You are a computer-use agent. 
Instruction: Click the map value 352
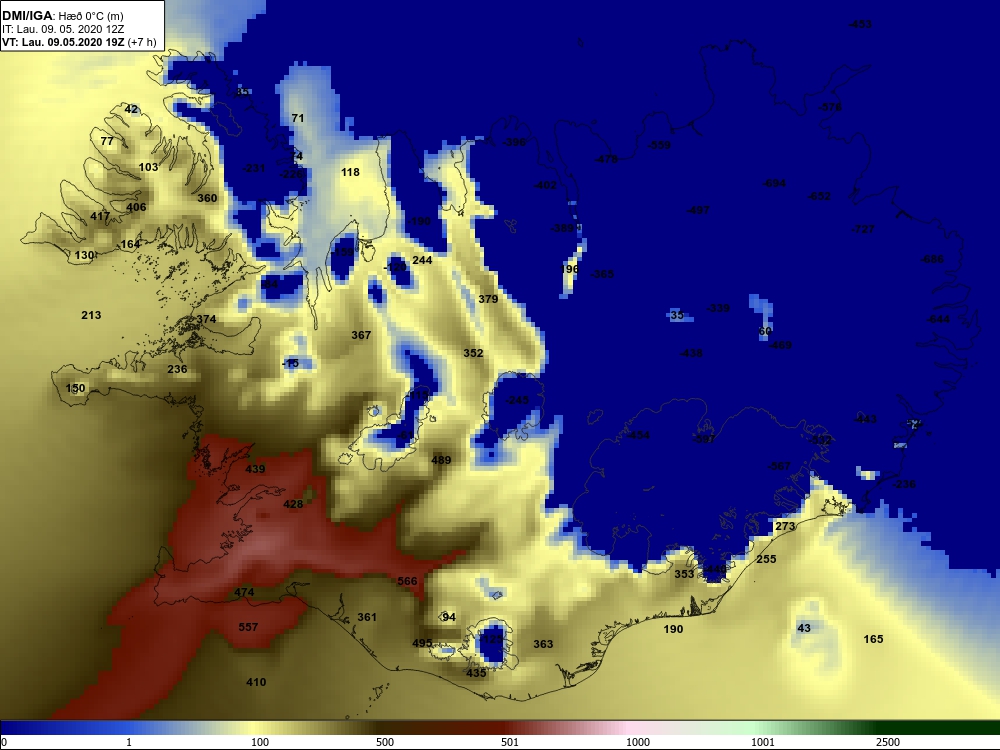(x=473, y=353)
